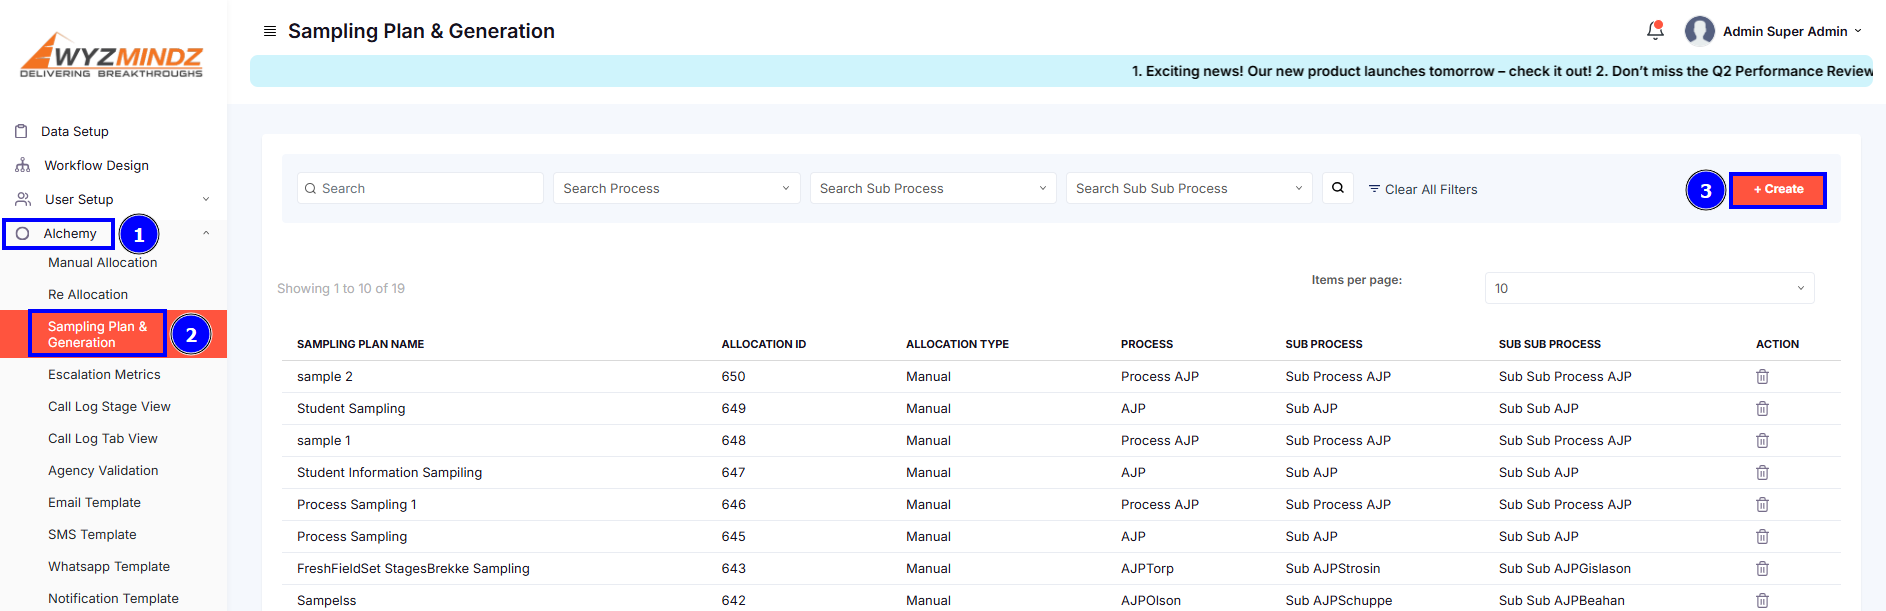This screenshot has height=611, width=1886.
Task: Click the Sub Process column header
Action: tap(1324, 344)
